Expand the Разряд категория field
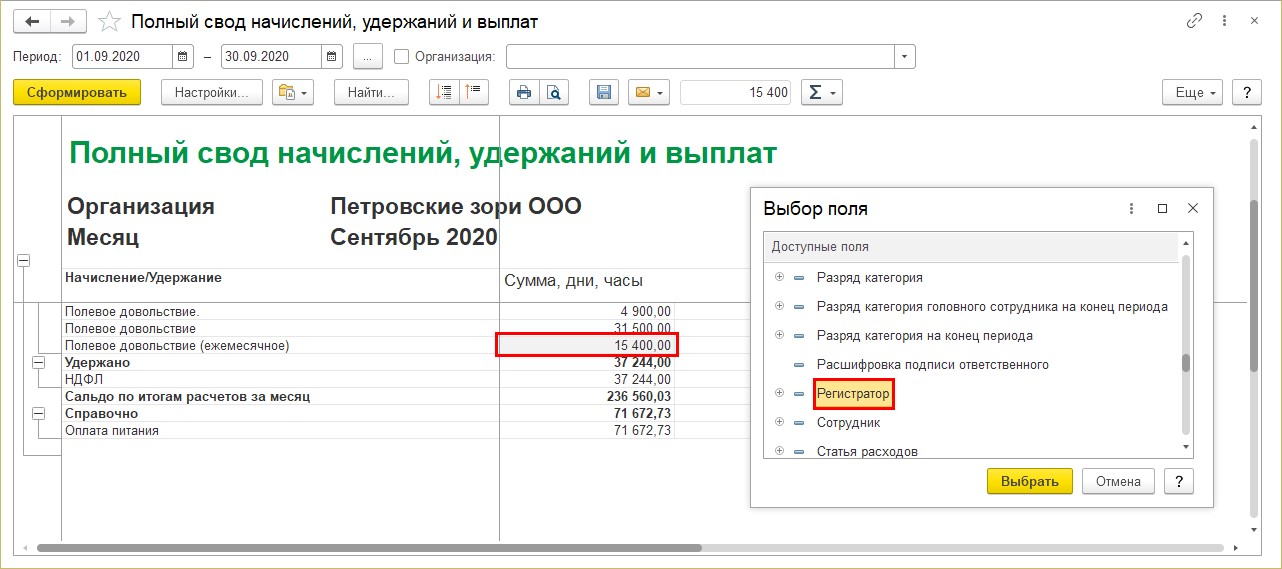 click(x=779, y=277)
